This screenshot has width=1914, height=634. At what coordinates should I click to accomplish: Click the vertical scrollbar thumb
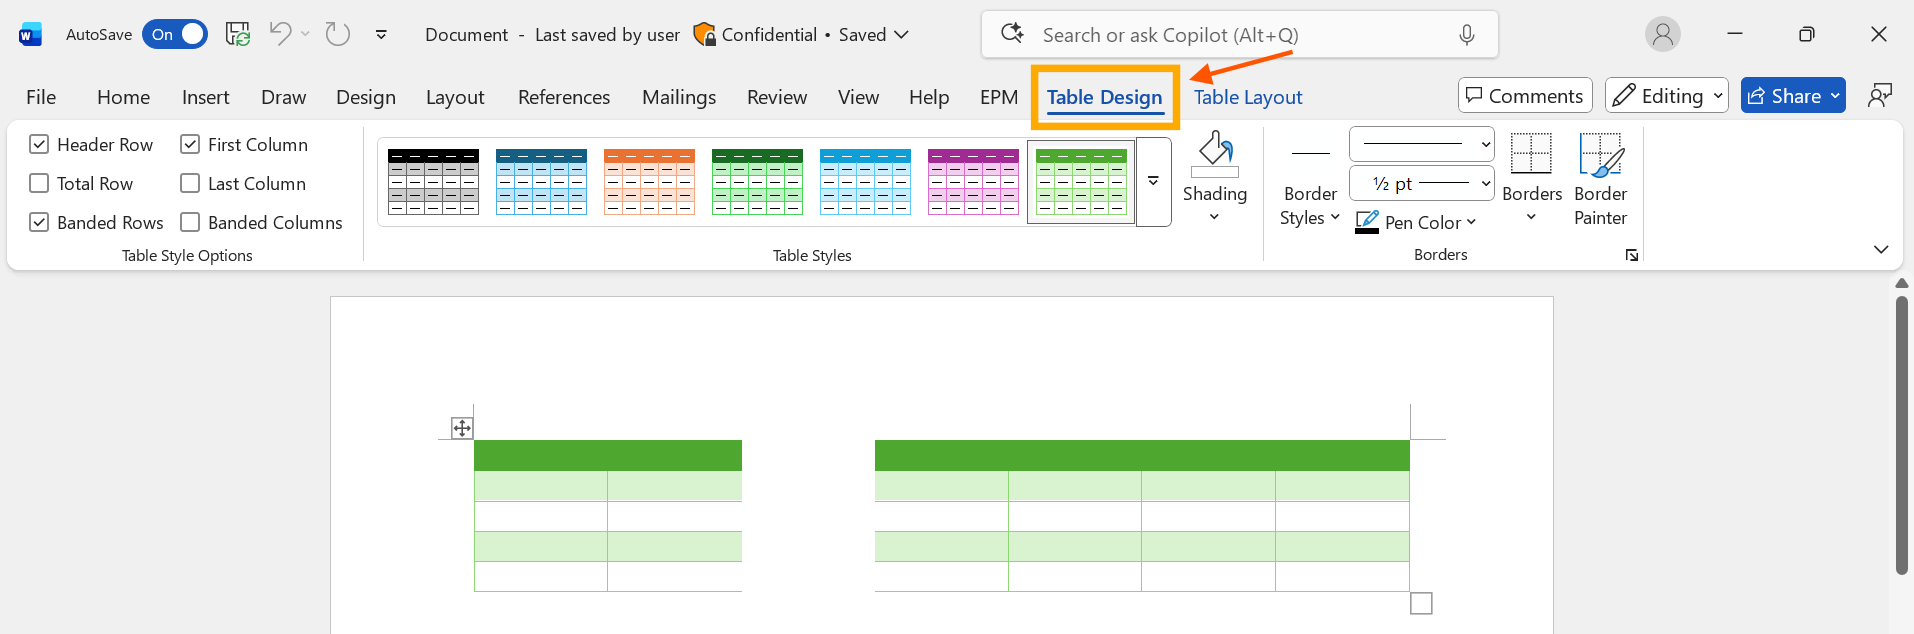tap(1902, 435)
